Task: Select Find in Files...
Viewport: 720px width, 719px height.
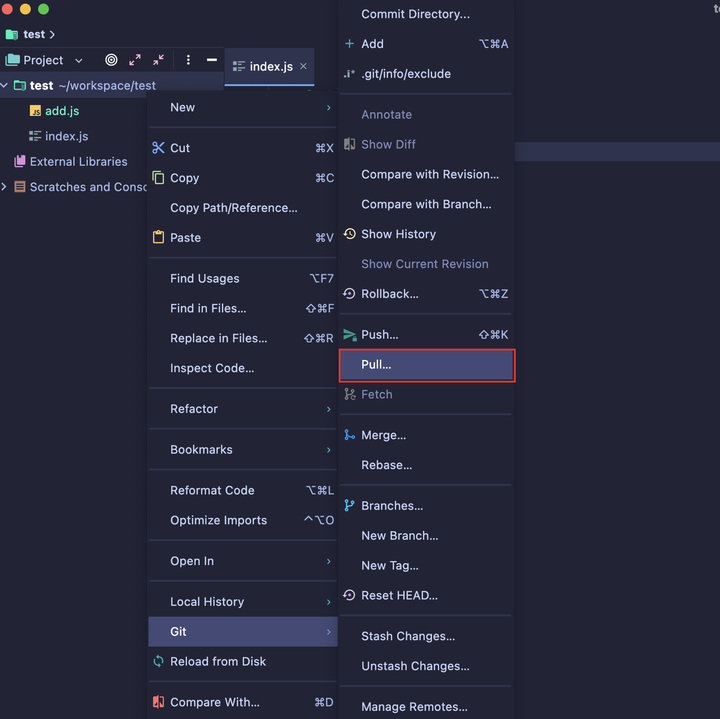Action: pos(242,308)
